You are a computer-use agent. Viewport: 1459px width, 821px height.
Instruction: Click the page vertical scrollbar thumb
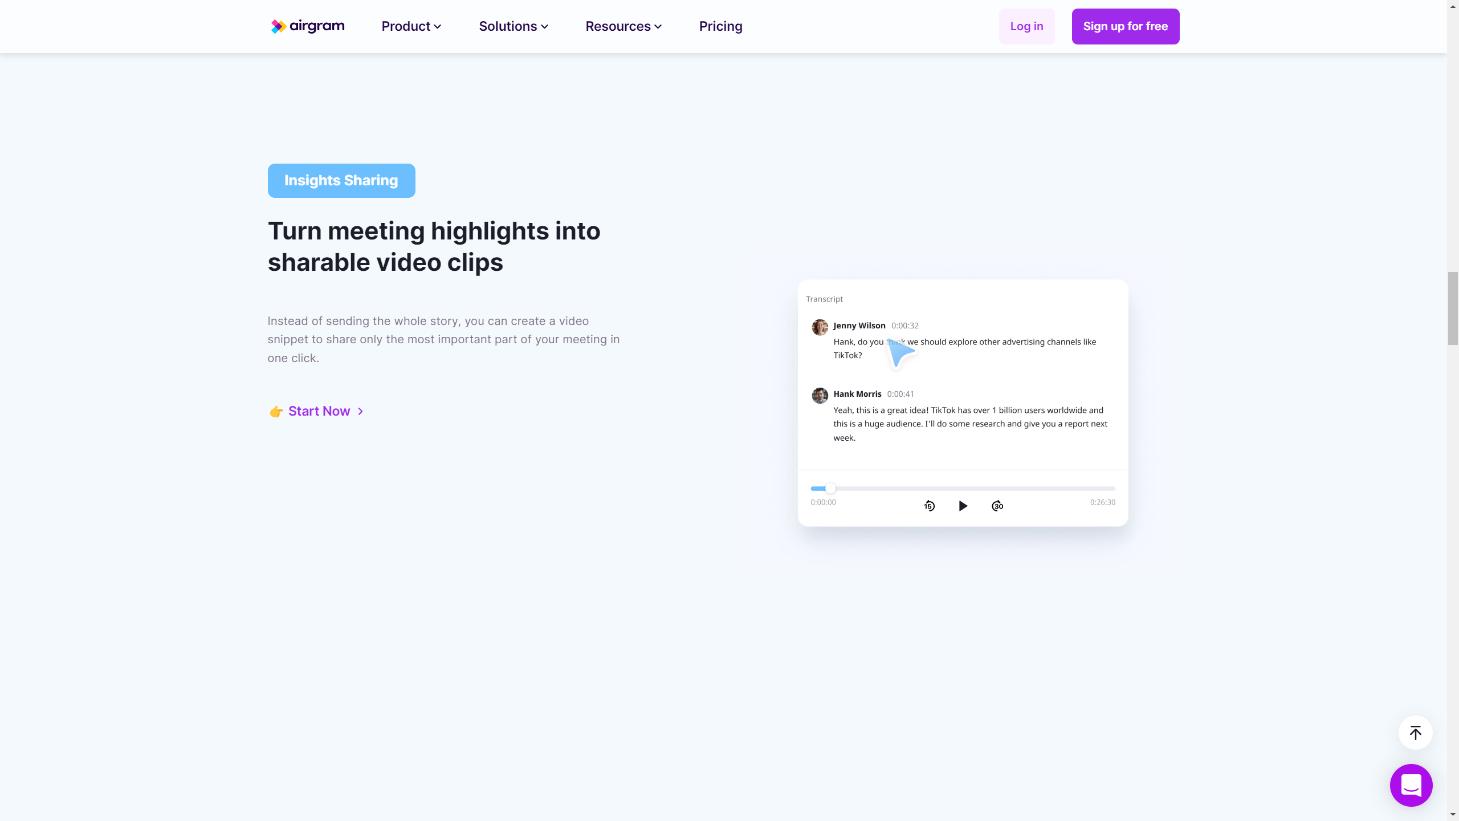[x=1452, y=307]
